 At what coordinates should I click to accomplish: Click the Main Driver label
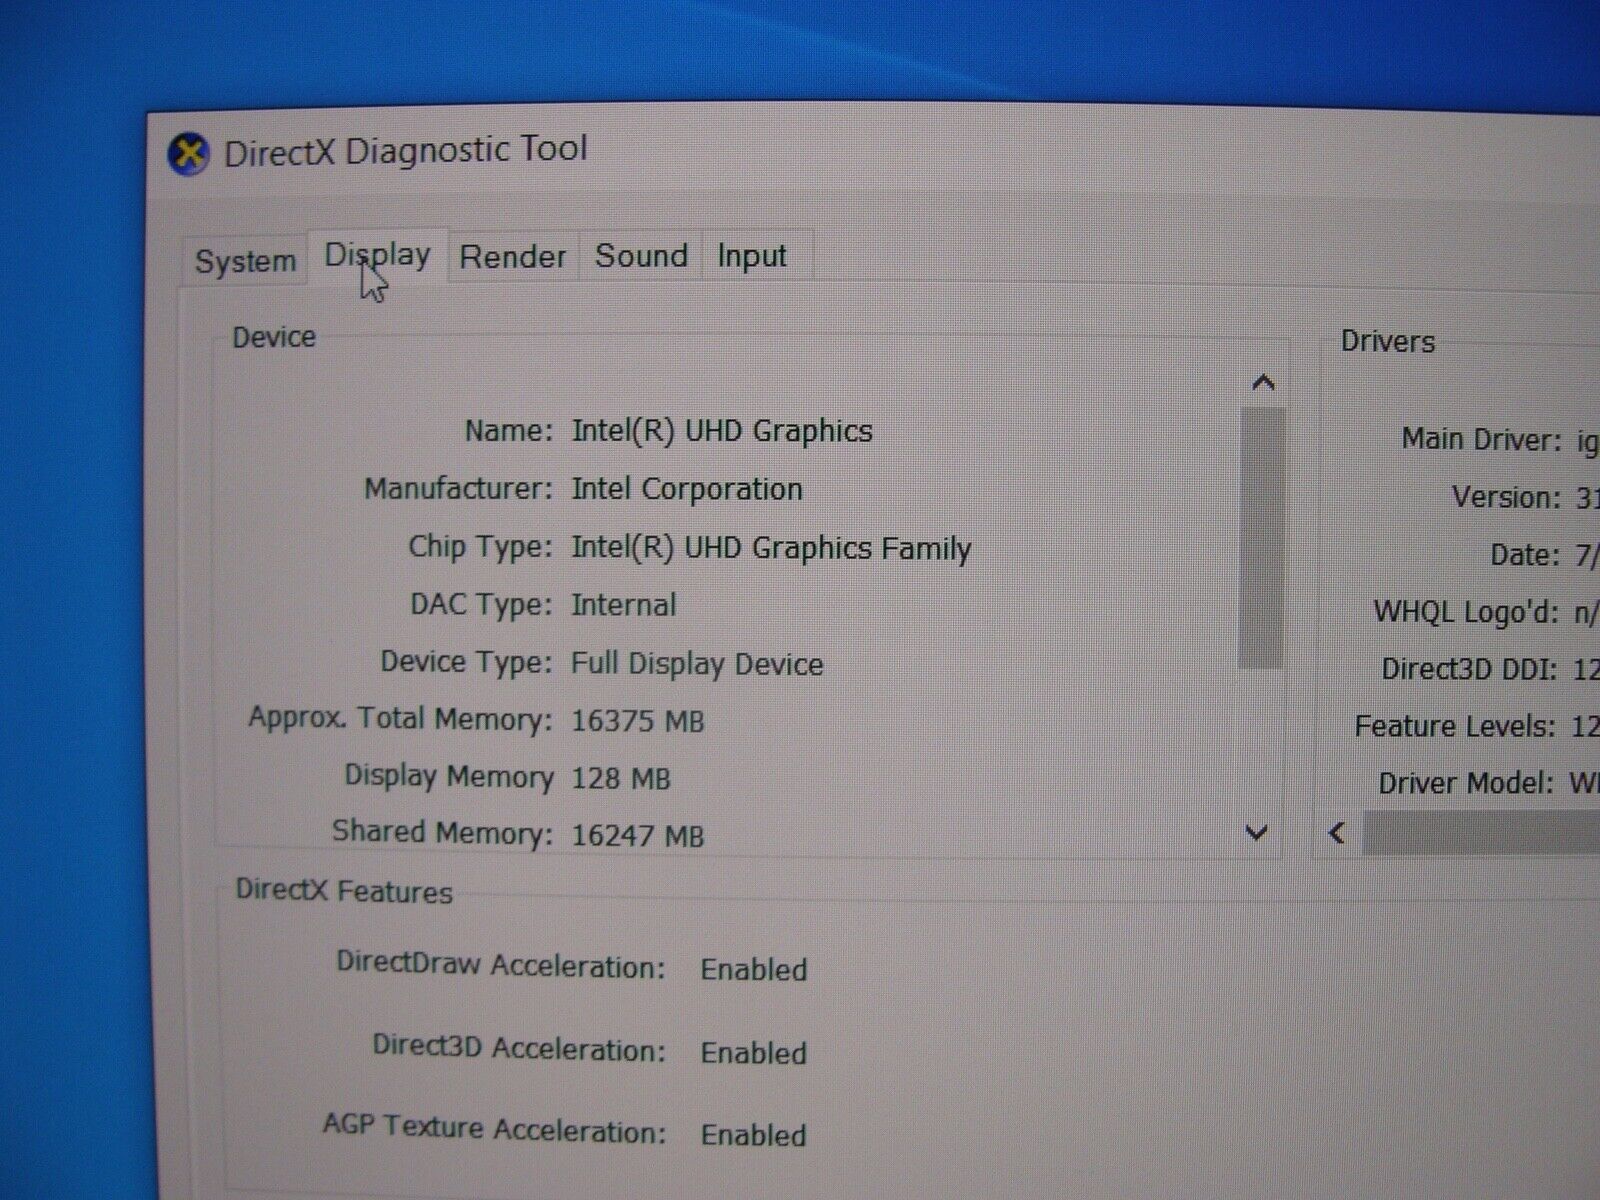pyautogui.click(x=1481, y=439)
